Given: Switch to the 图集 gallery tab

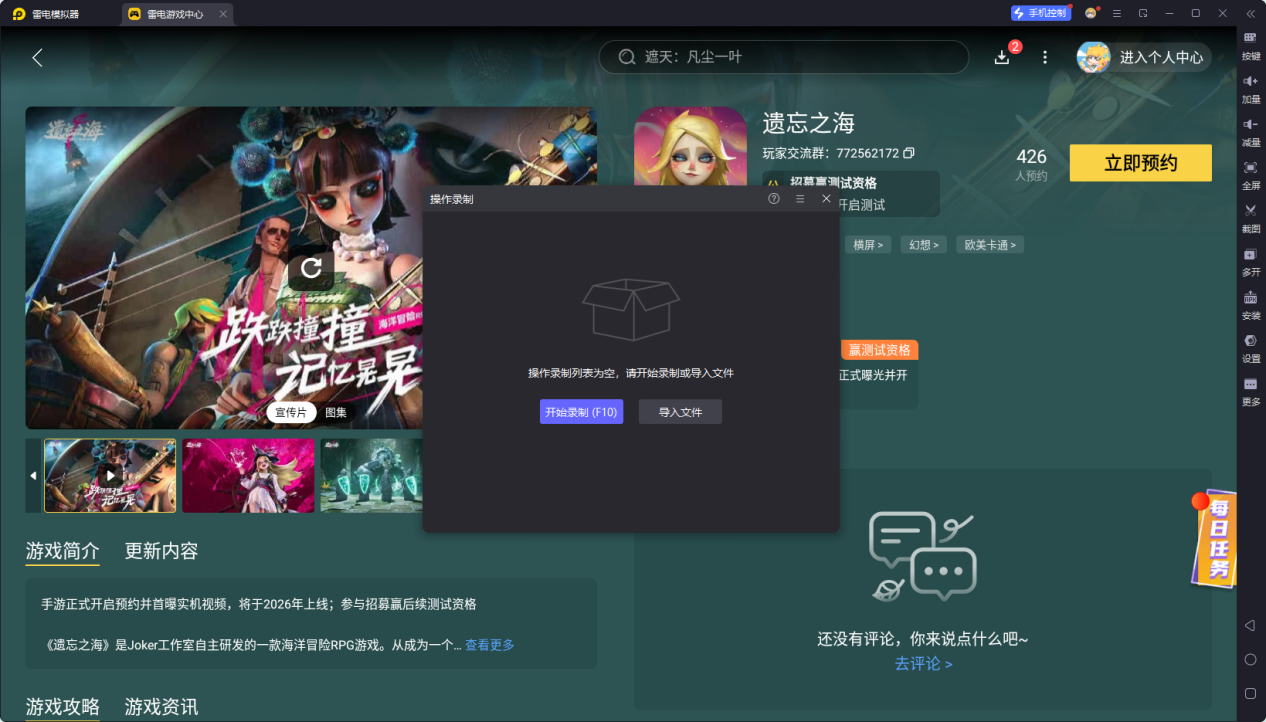Looking at the screenshot, I should (x=336, y=413).
